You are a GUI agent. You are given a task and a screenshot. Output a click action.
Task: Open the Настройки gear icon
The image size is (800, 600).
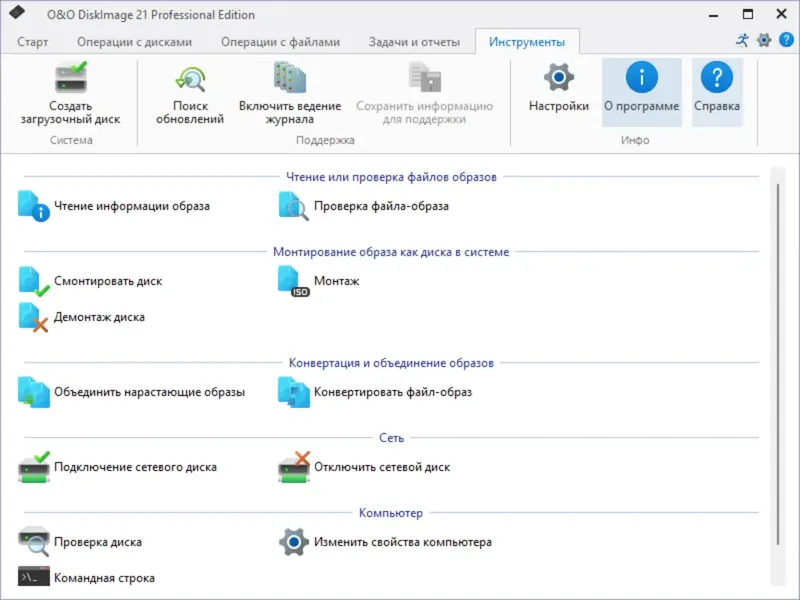(558, 77)
